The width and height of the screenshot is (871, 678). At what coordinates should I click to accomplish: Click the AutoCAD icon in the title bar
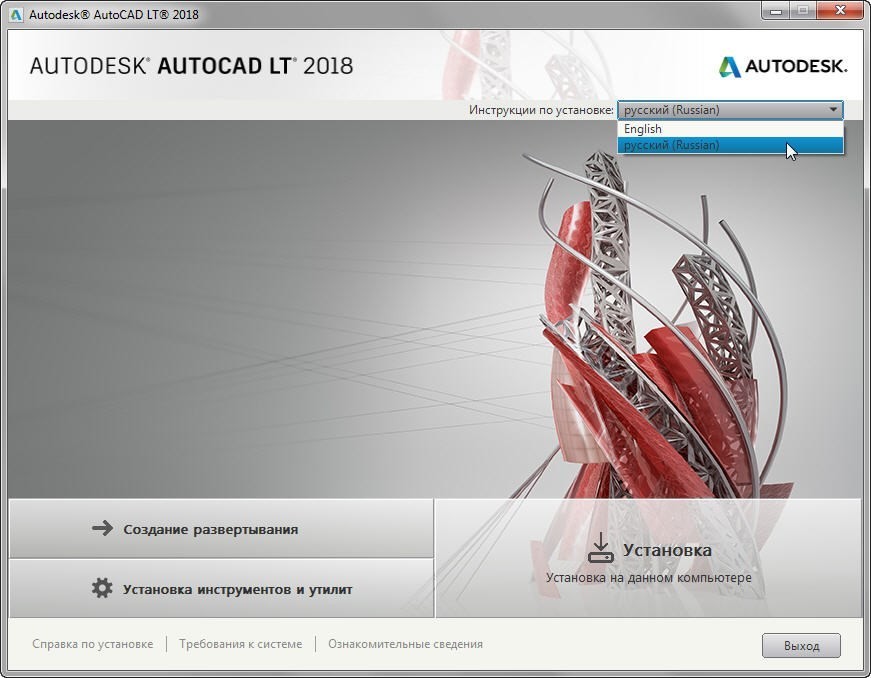[16, 14]
